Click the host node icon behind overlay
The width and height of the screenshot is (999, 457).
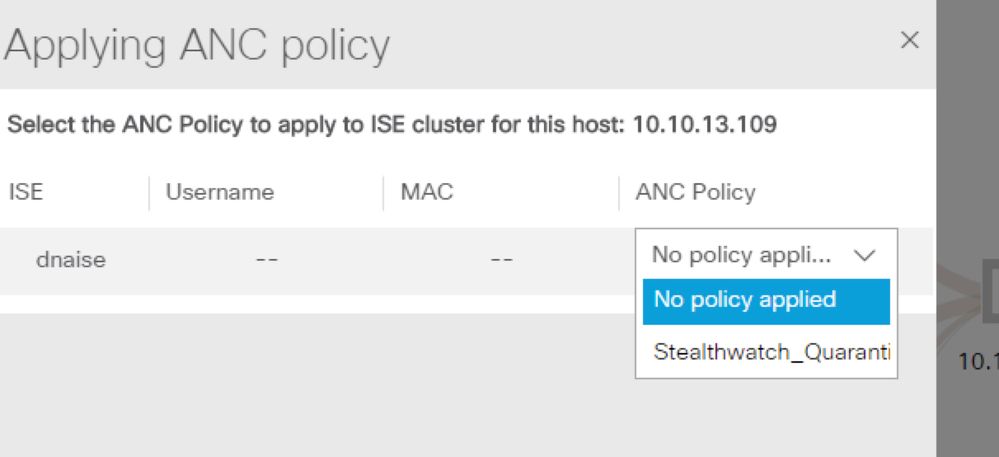click(x=989, y=292)
